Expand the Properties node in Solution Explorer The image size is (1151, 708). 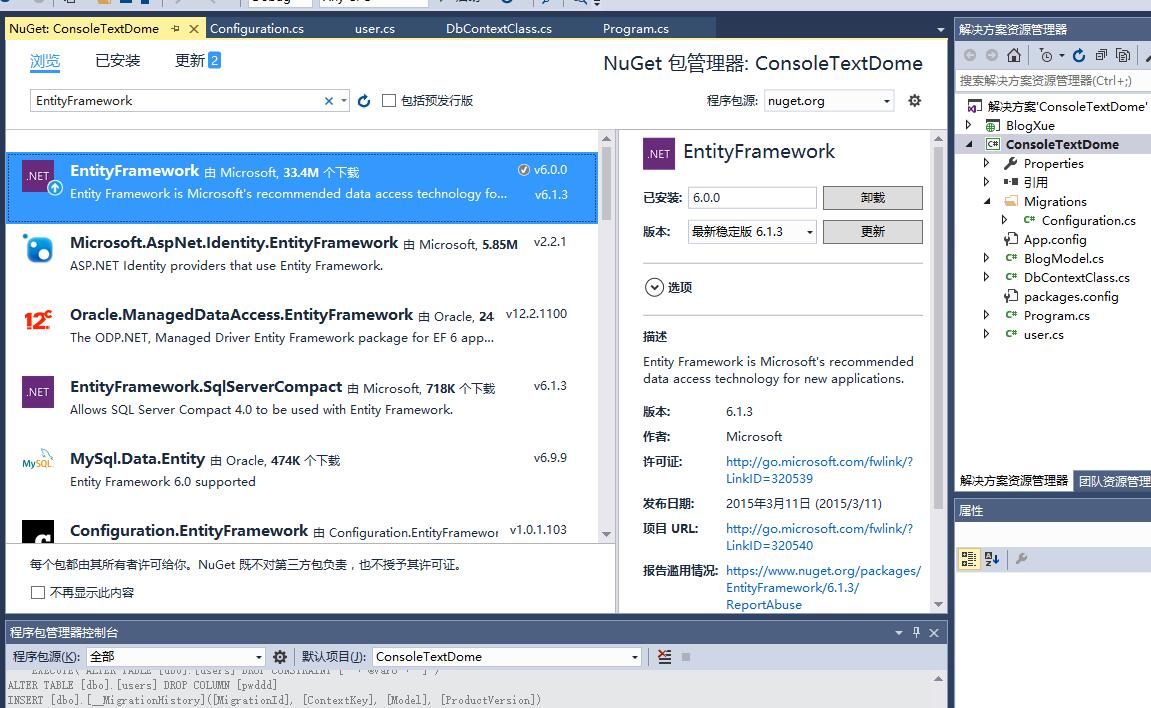(987, 163)
